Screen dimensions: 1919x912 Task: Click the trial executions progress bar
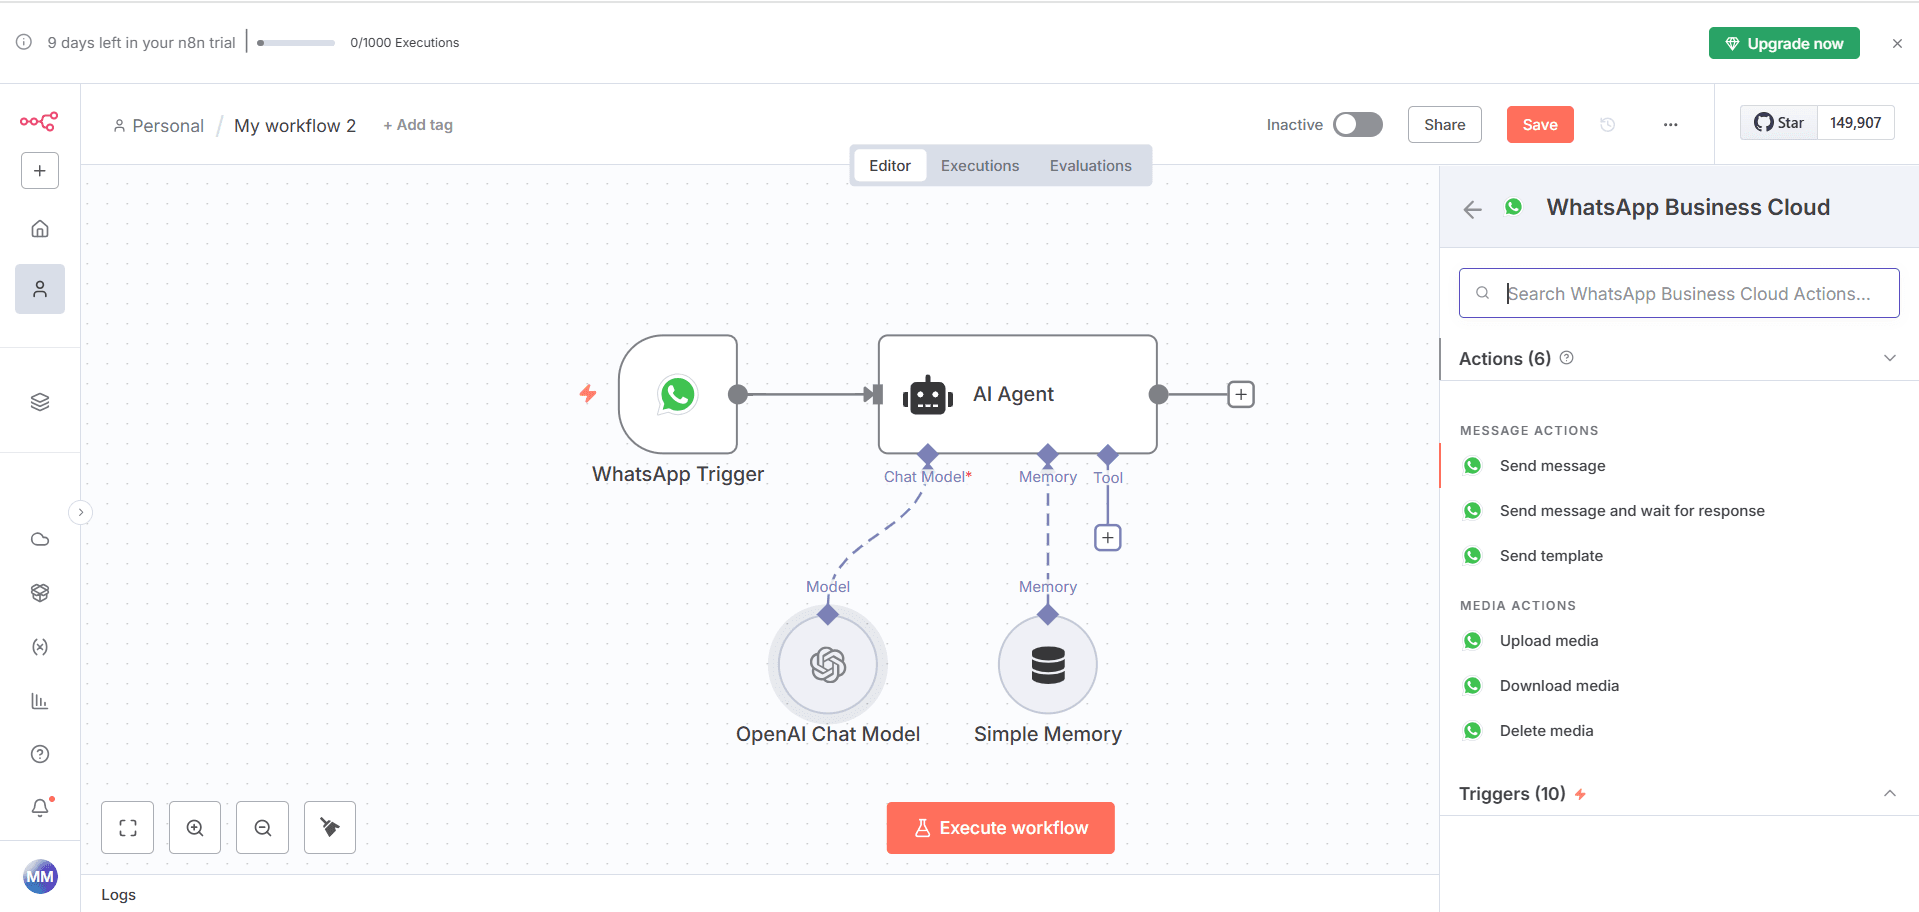coord(296,43)
